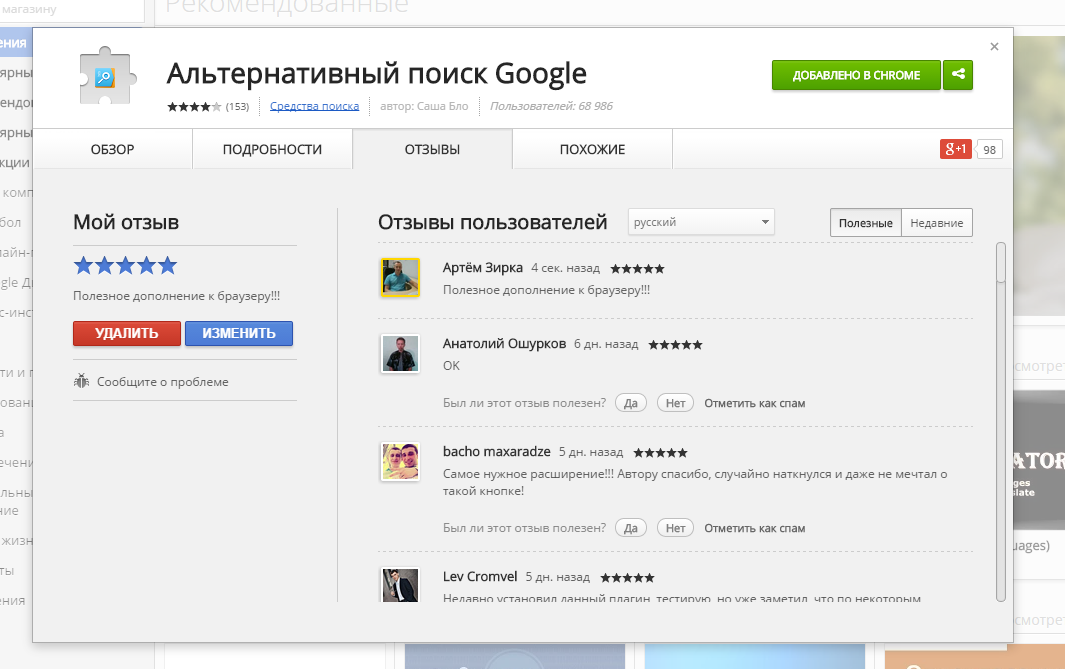Switch to the ОБЗОР tab
The height and width of the screenshot is (669, 1065).
pos(113,149)
